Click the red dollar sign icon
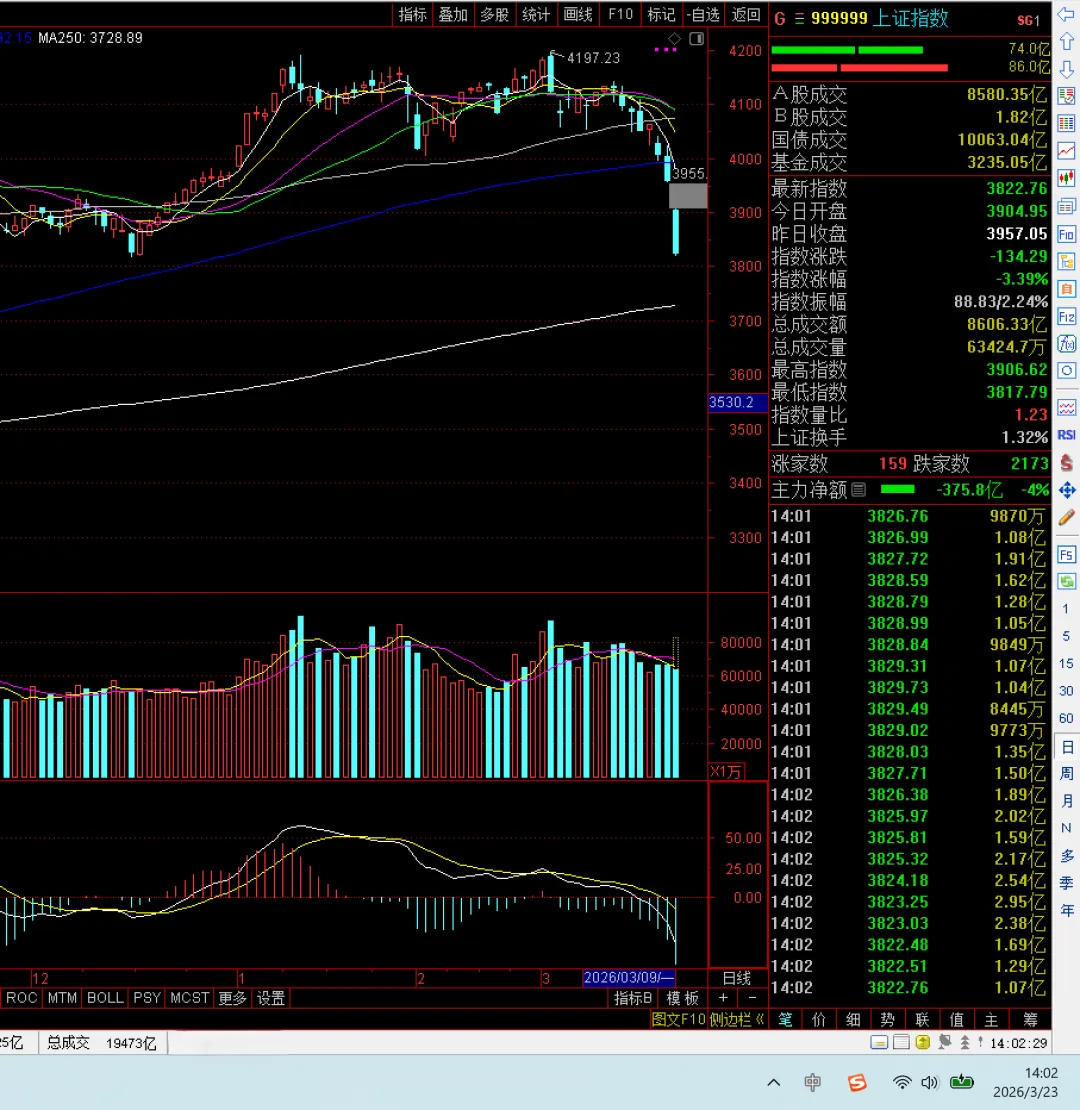 [x=1066, y=463]
